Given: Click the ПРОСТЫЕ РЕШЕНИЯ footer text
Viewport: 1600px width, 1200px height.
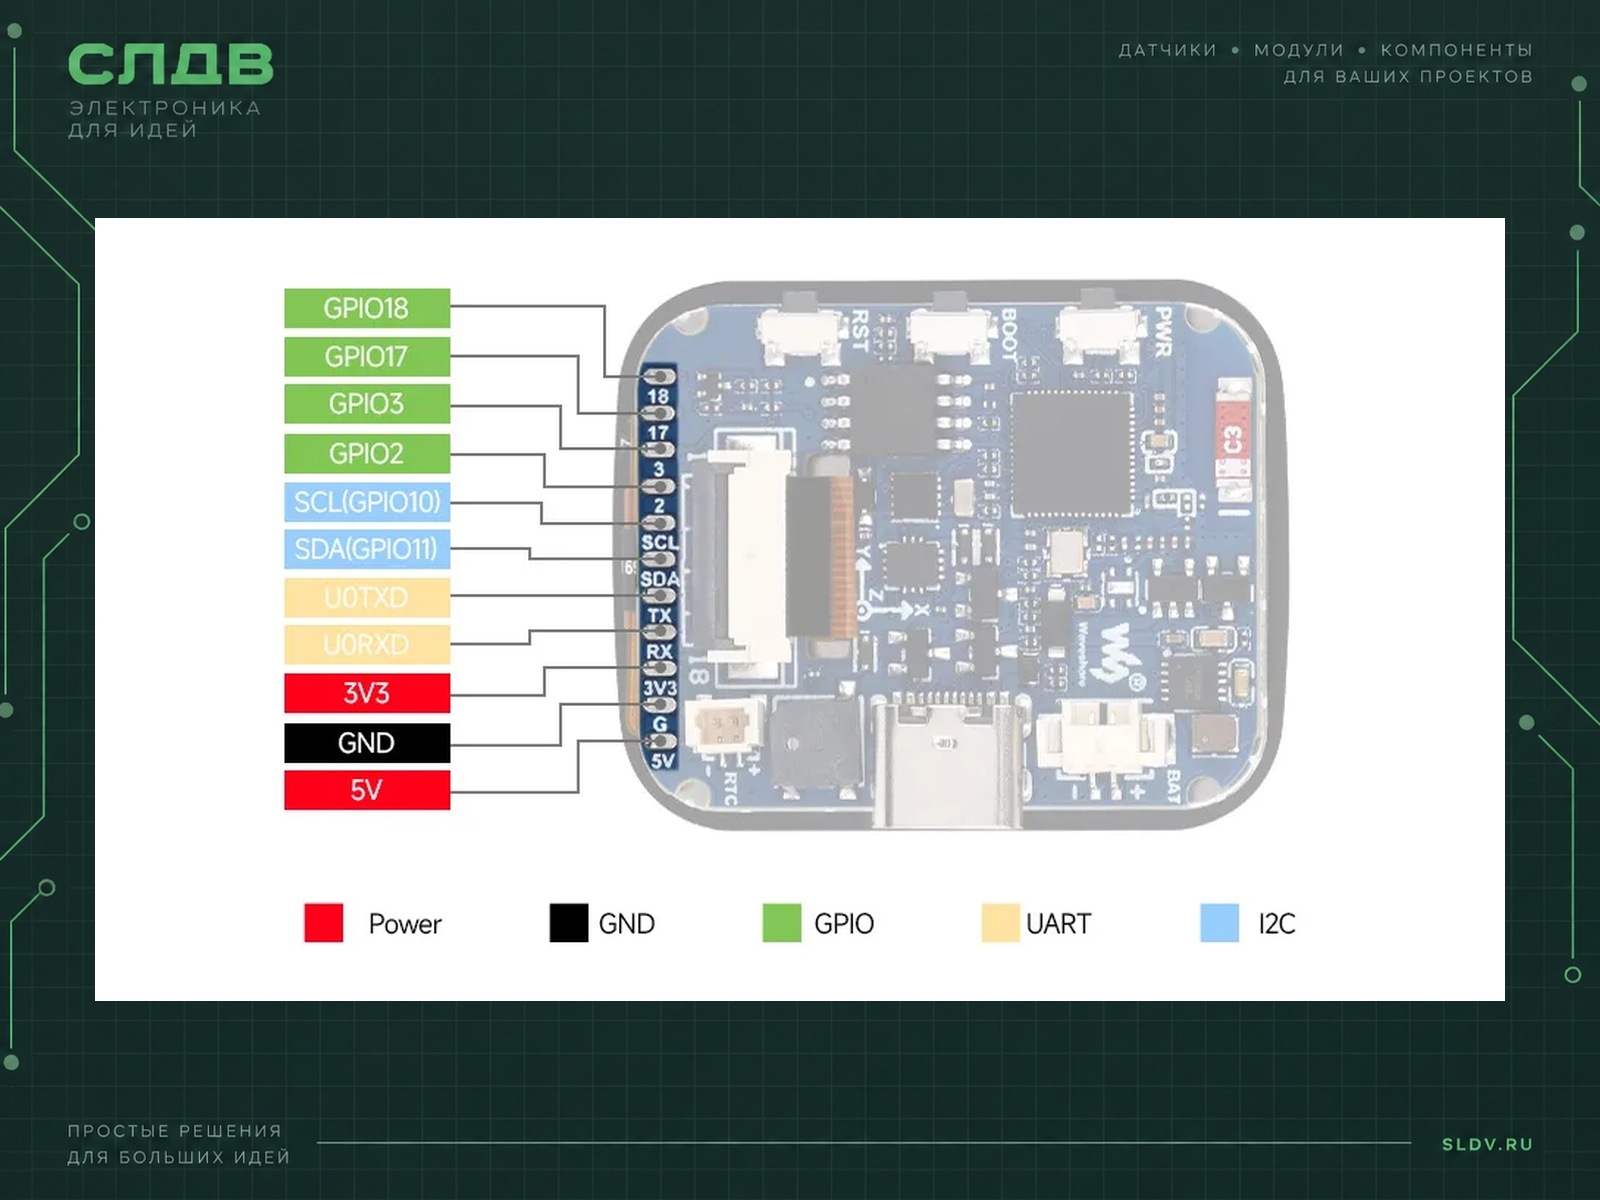Looking at the screenshot, I should (x=175, y=1131).
